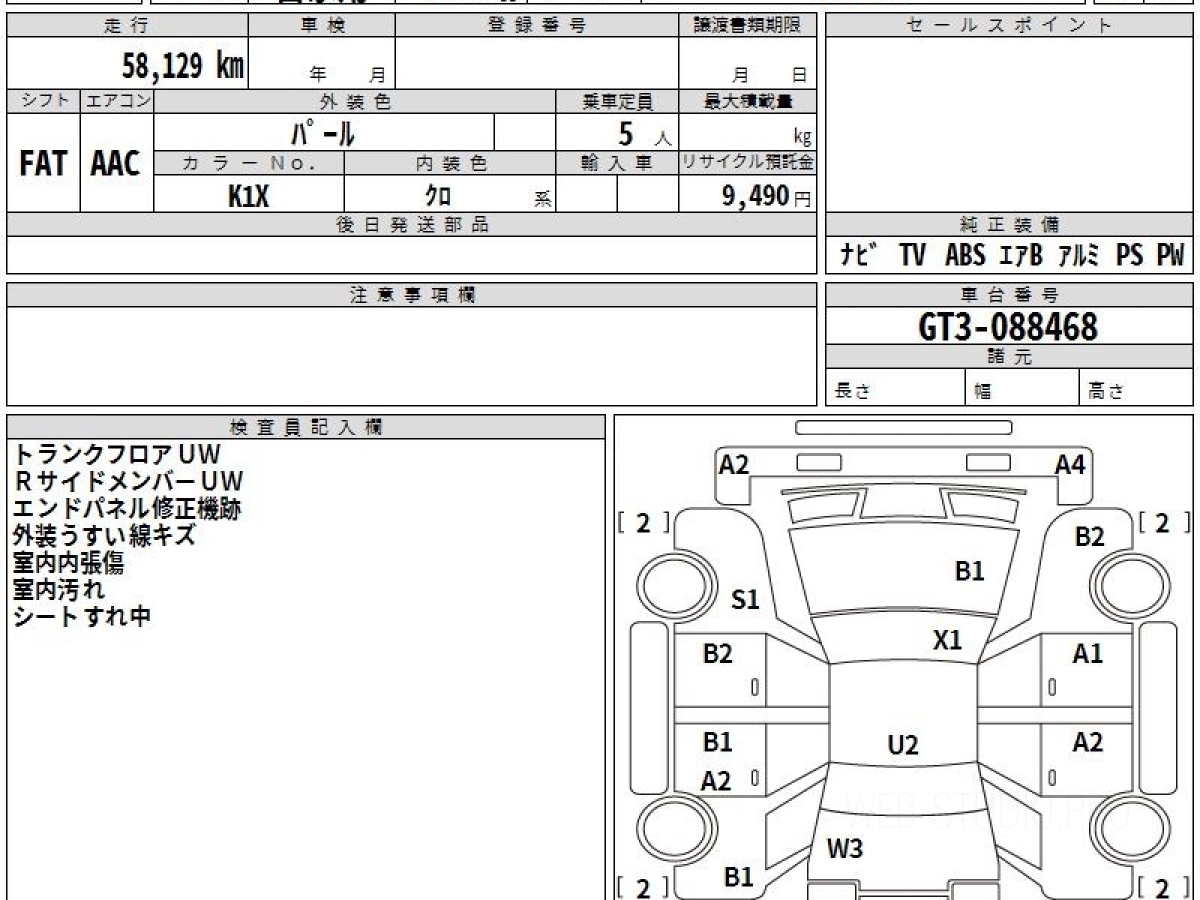Viewport: 1200px width, 900px height.
Task: Click the K1X color code
Action: tap(248, 196)
